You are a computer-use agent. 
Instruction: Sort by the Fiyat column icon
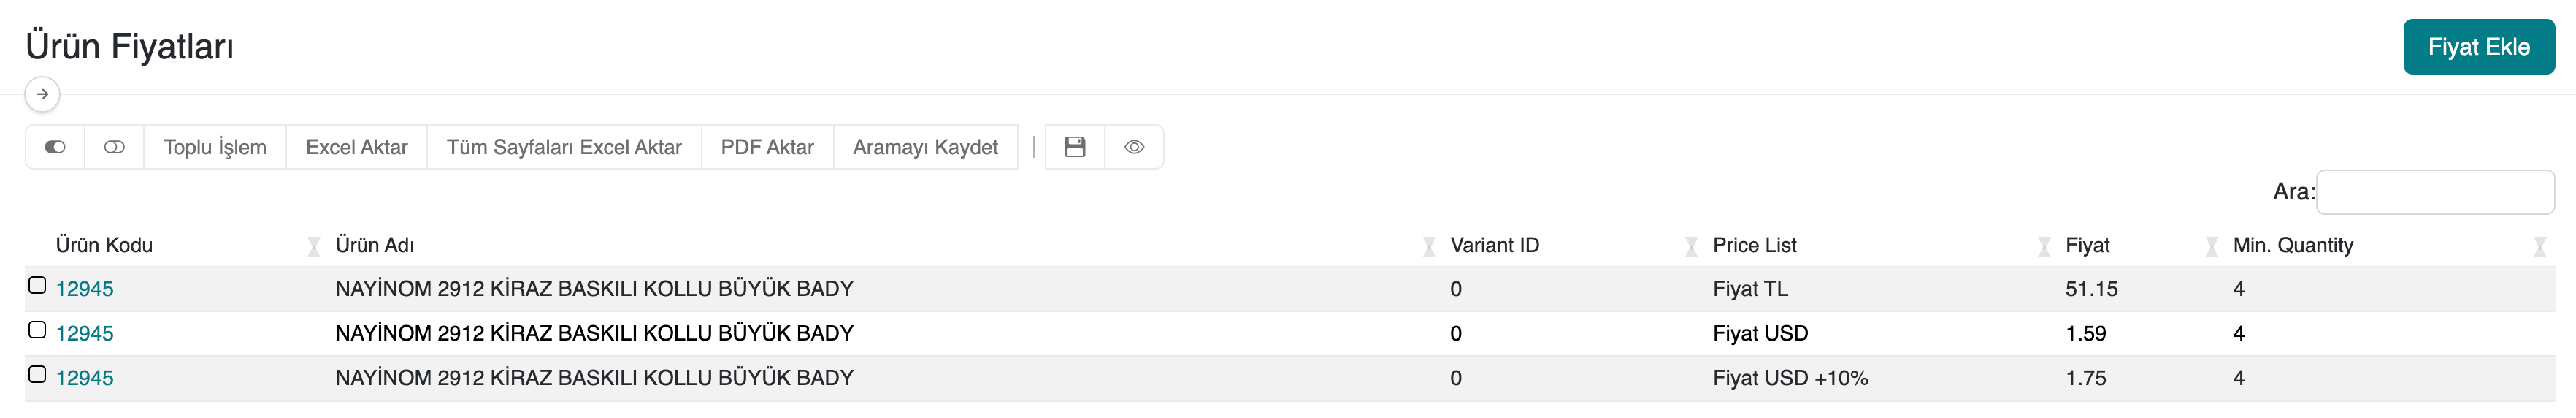pyautogui.click(x=2212, y=246)
